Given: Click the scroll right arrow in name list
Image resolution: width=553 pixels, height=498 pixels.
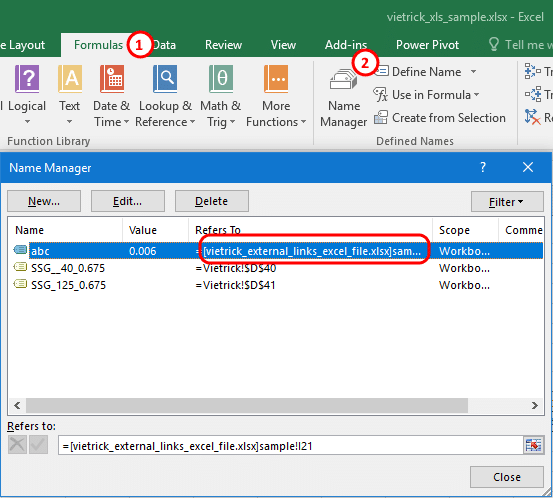Looking at the screenshot, I should tap(535, 405).
